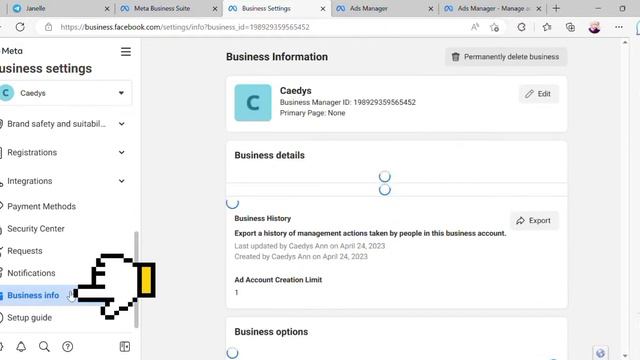This screenshot has width=640, height=360.
Task: Expand Brand safety and suitability section
Action: pyautogui.click(x=122, y=124)
